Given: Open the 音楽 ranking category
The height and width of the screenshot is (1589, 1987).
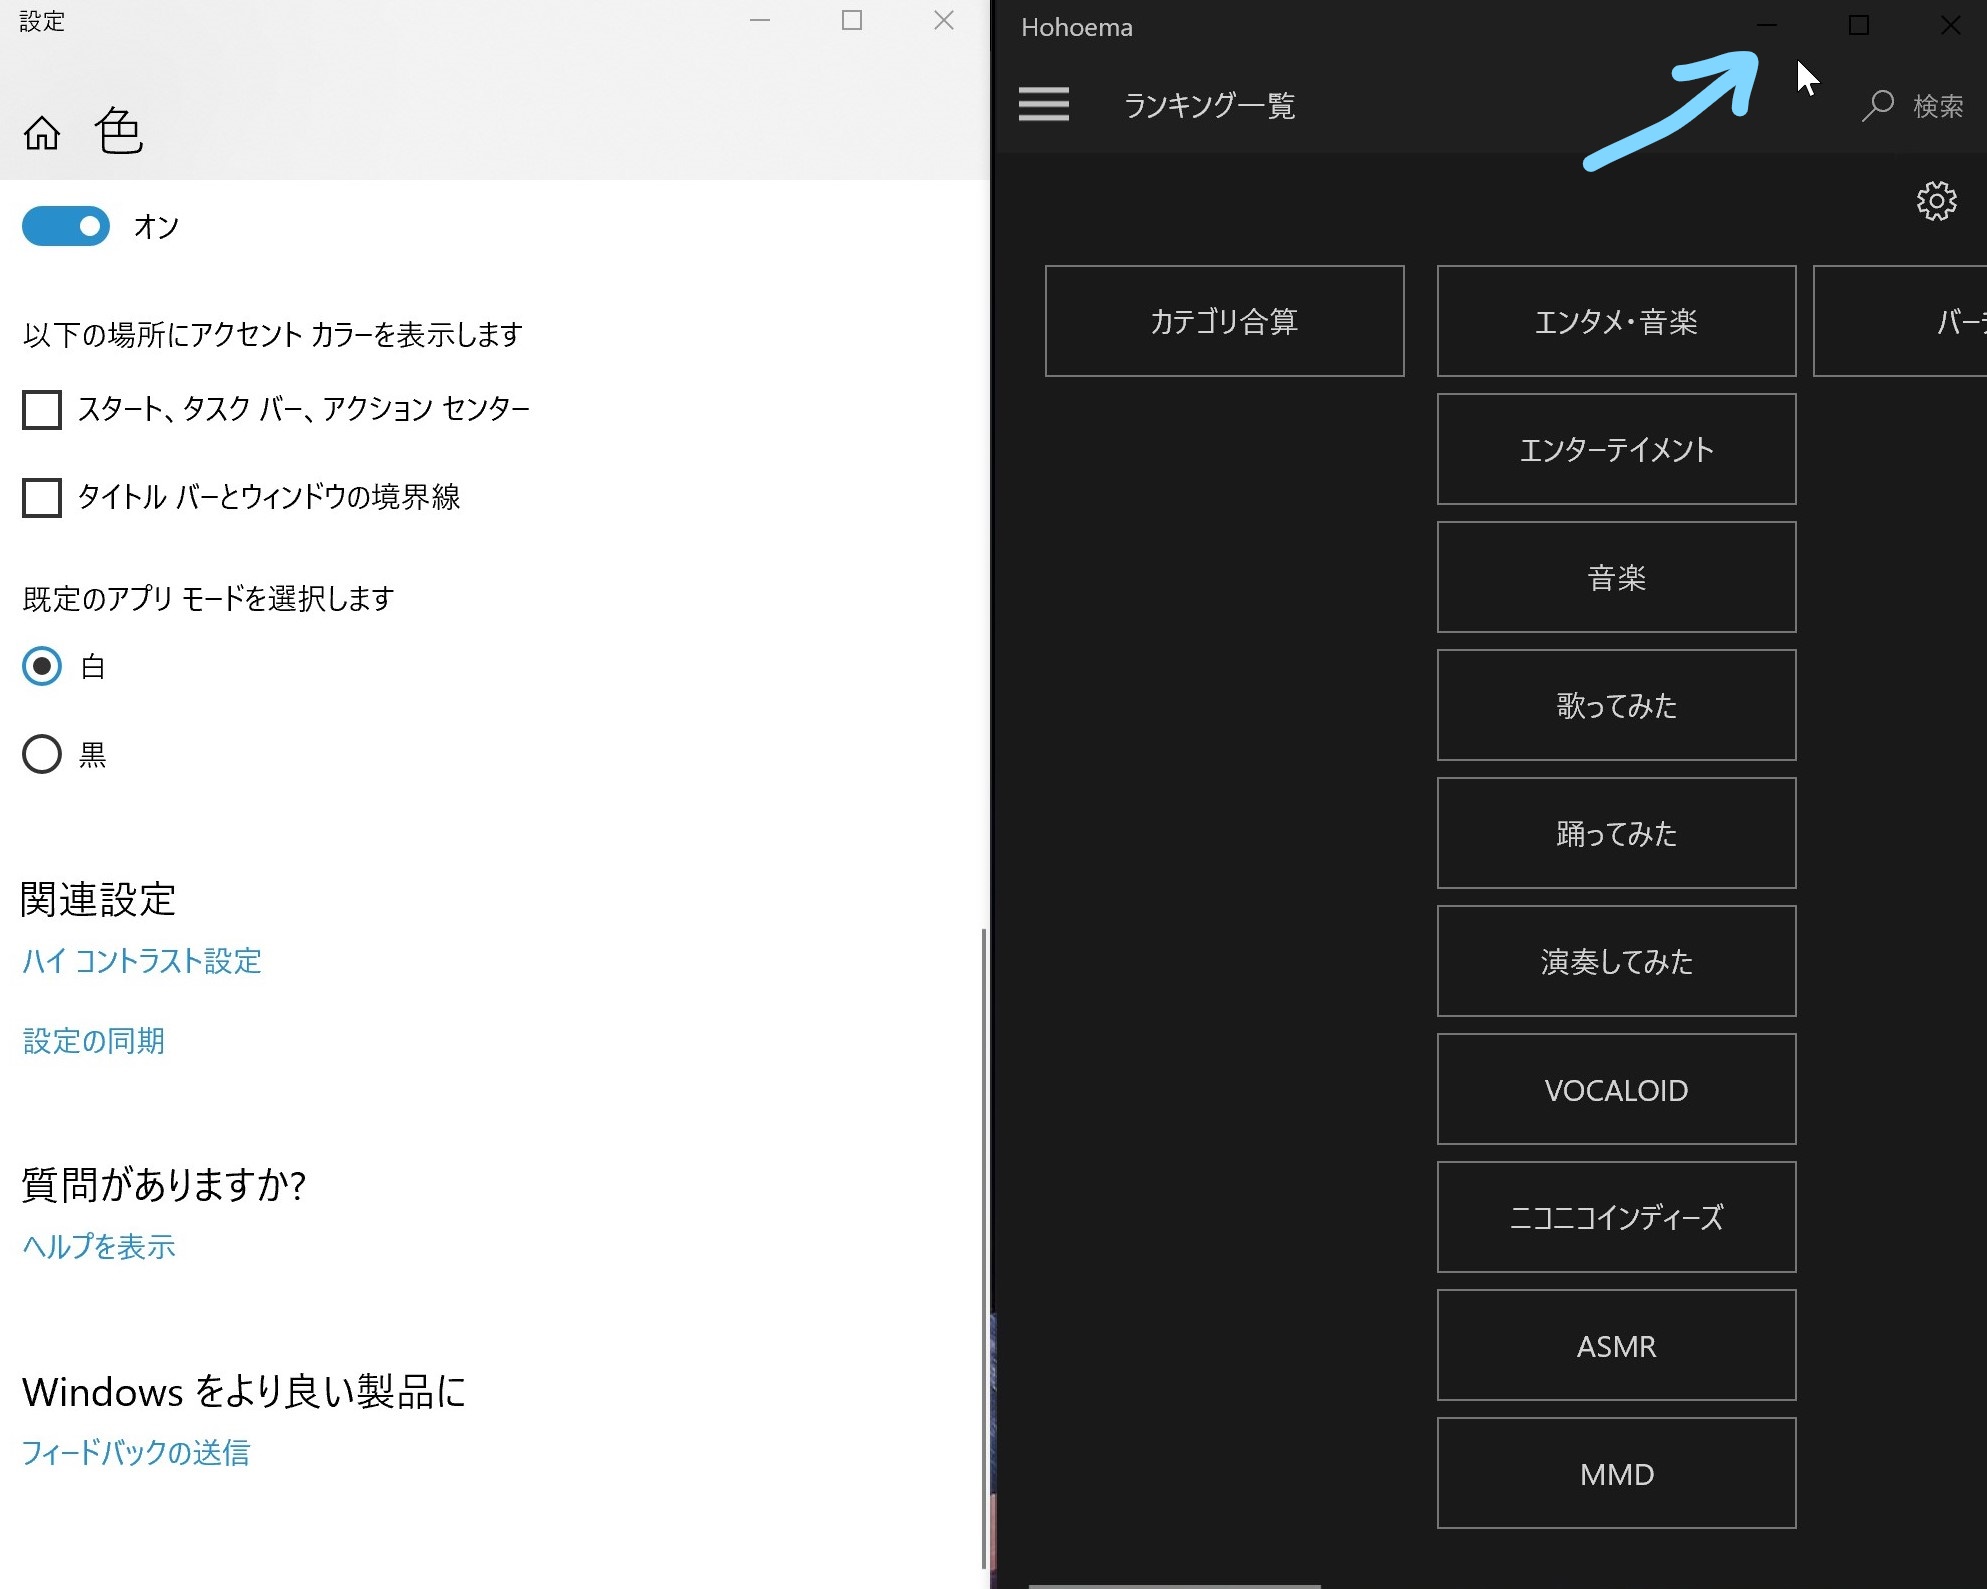Looking at the screenshot, I should point(1616,577).
